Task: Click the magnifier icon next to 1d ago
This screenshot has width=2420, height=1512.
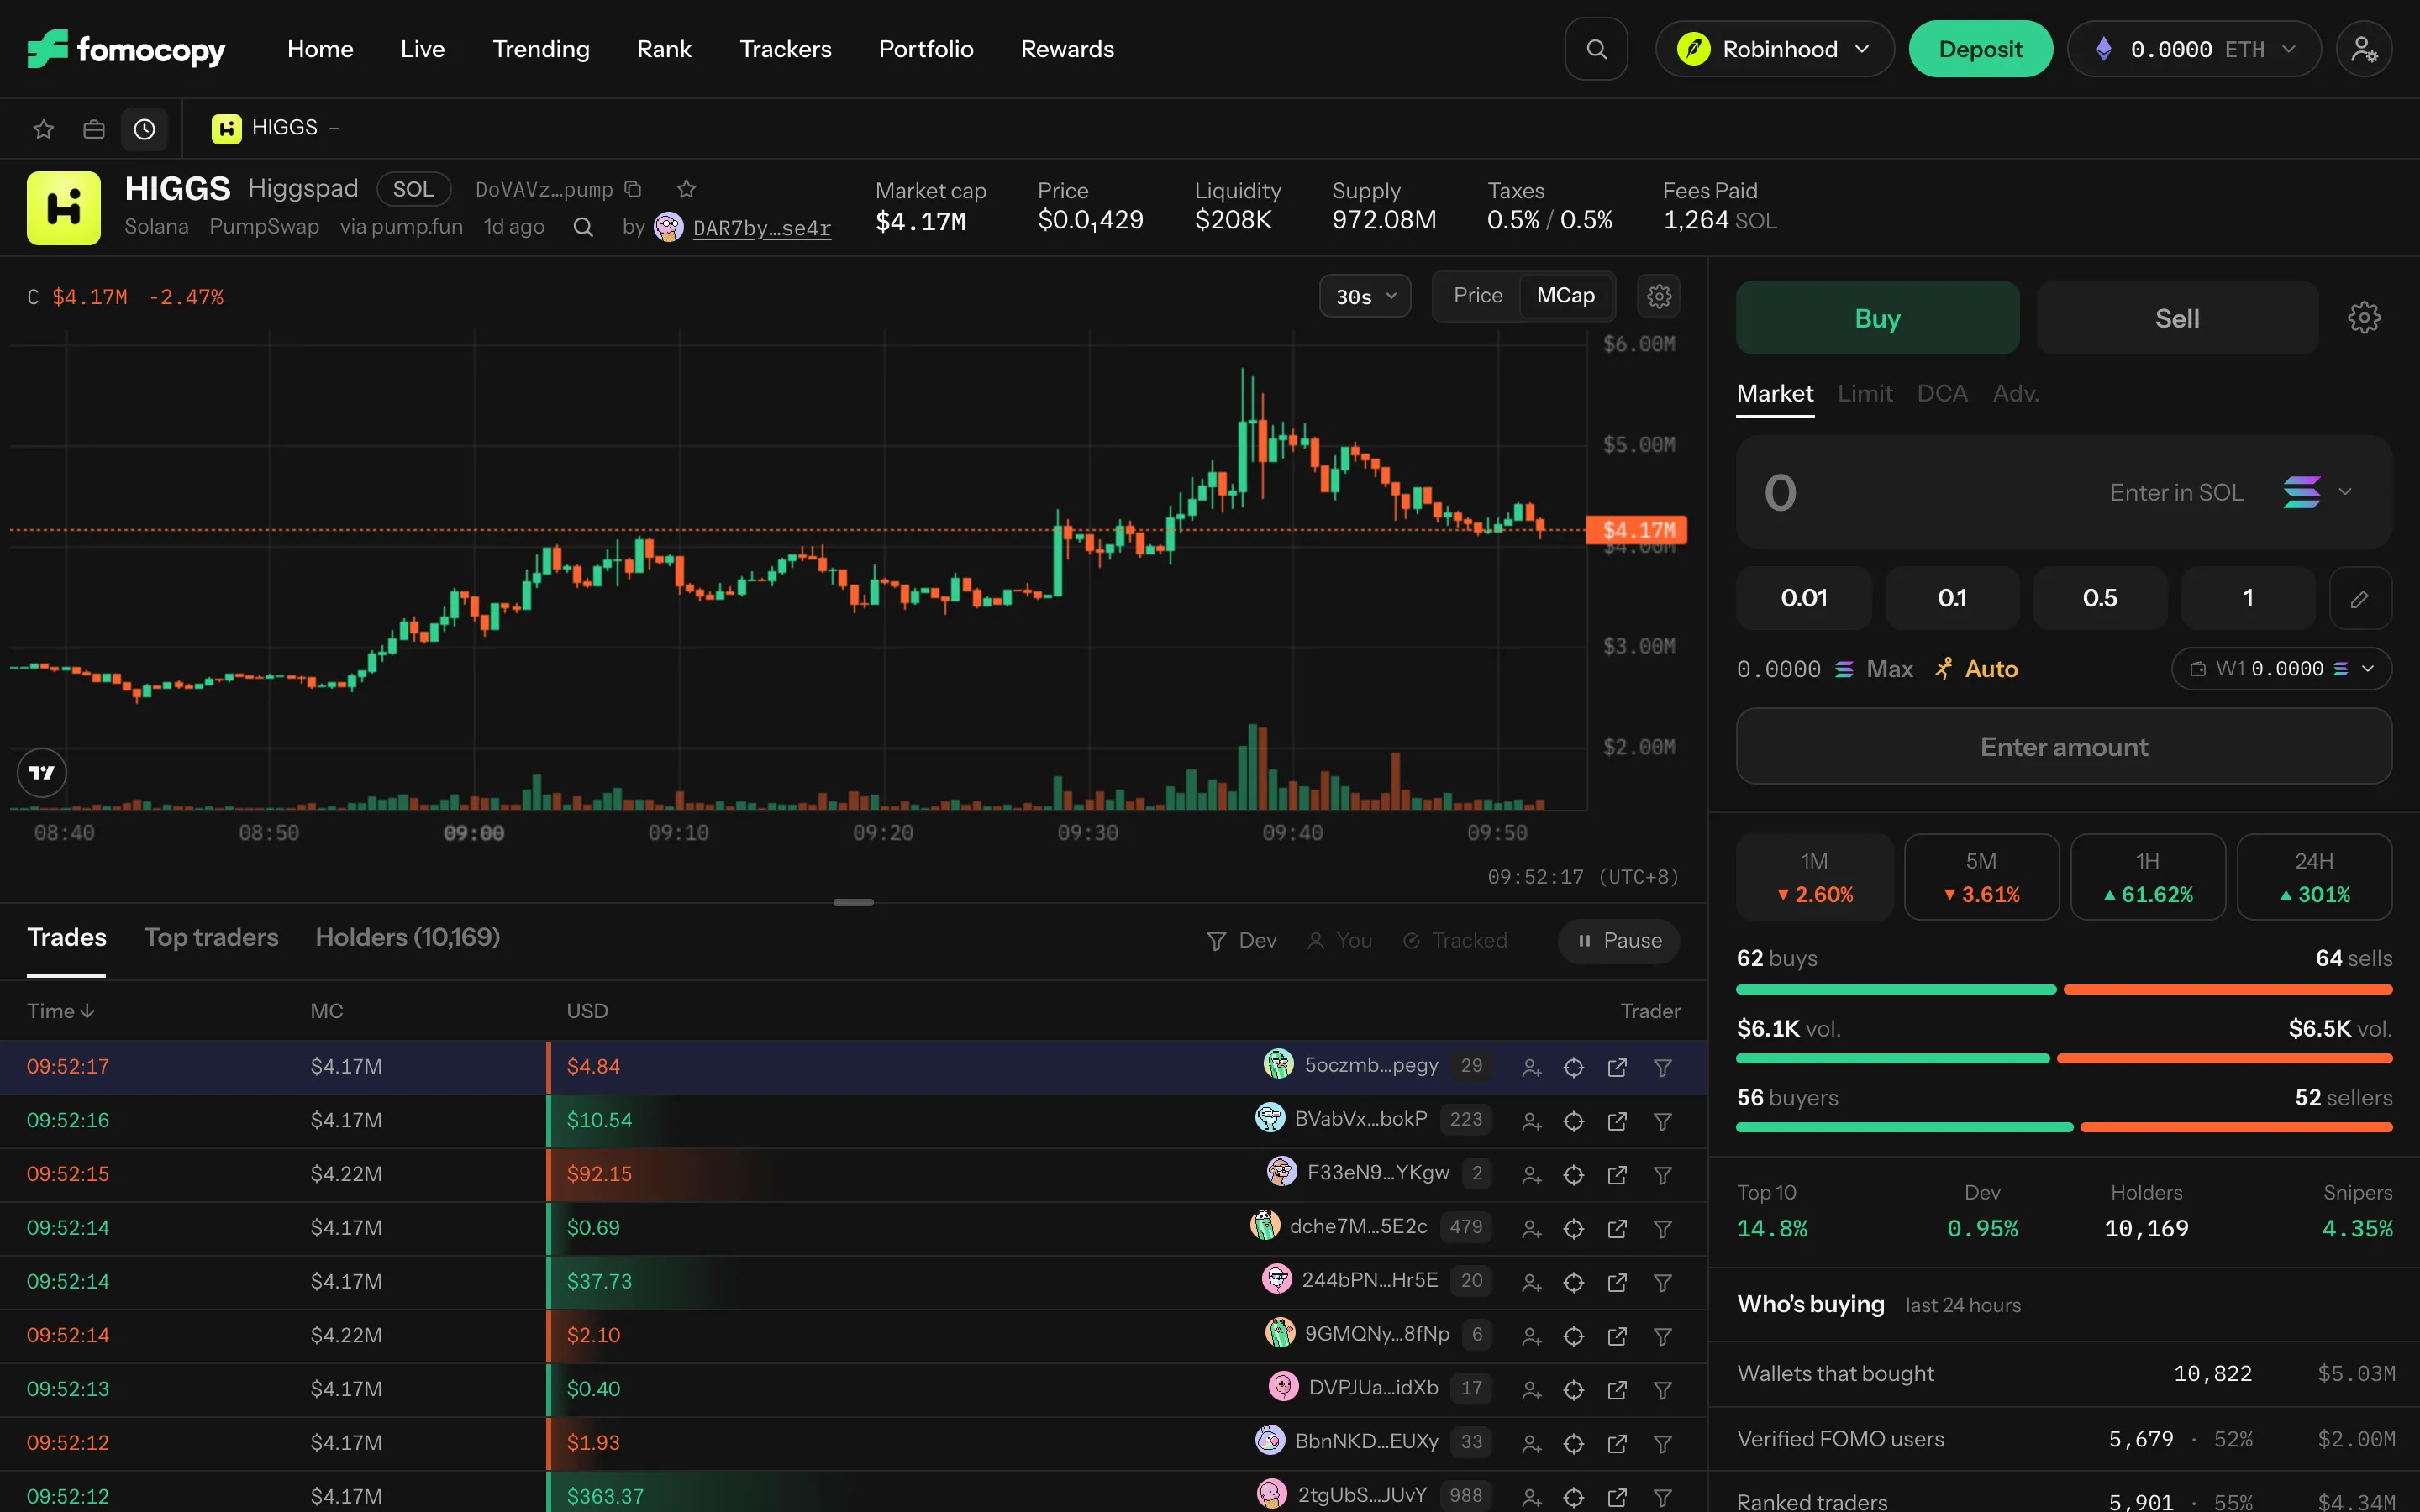Action: pos(583,228)
